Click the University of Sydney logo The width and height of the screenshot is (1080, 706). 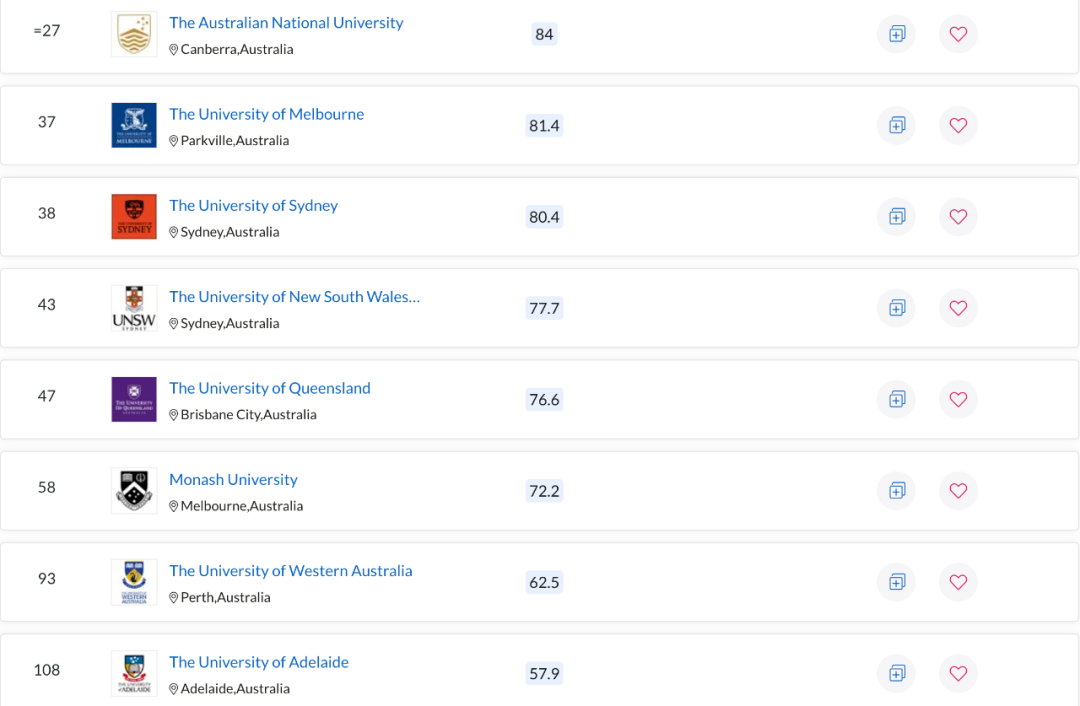(x=134, y=216)
